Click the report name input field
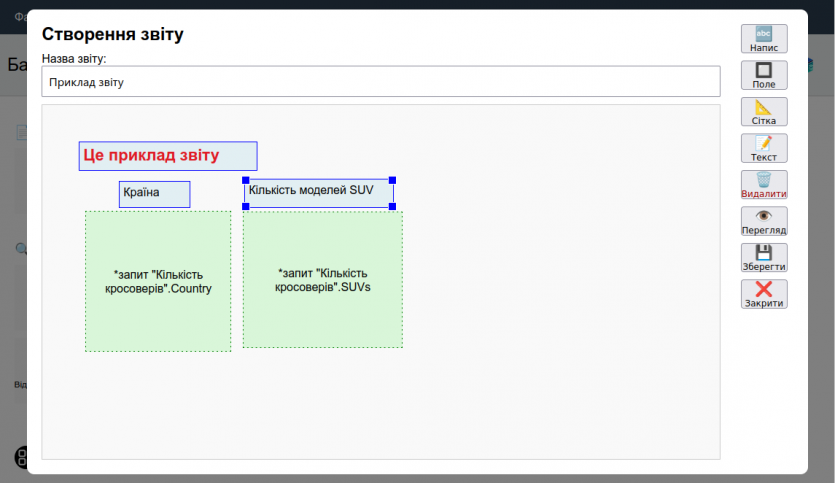 click(x=380, y=82)
